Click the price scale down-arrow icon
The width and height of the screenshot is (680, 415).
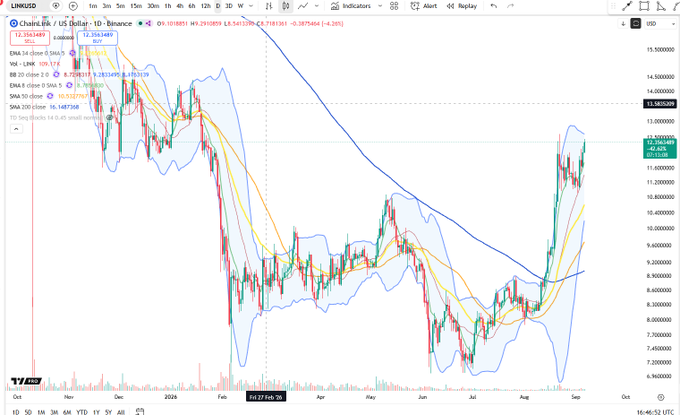click(623, 24)
